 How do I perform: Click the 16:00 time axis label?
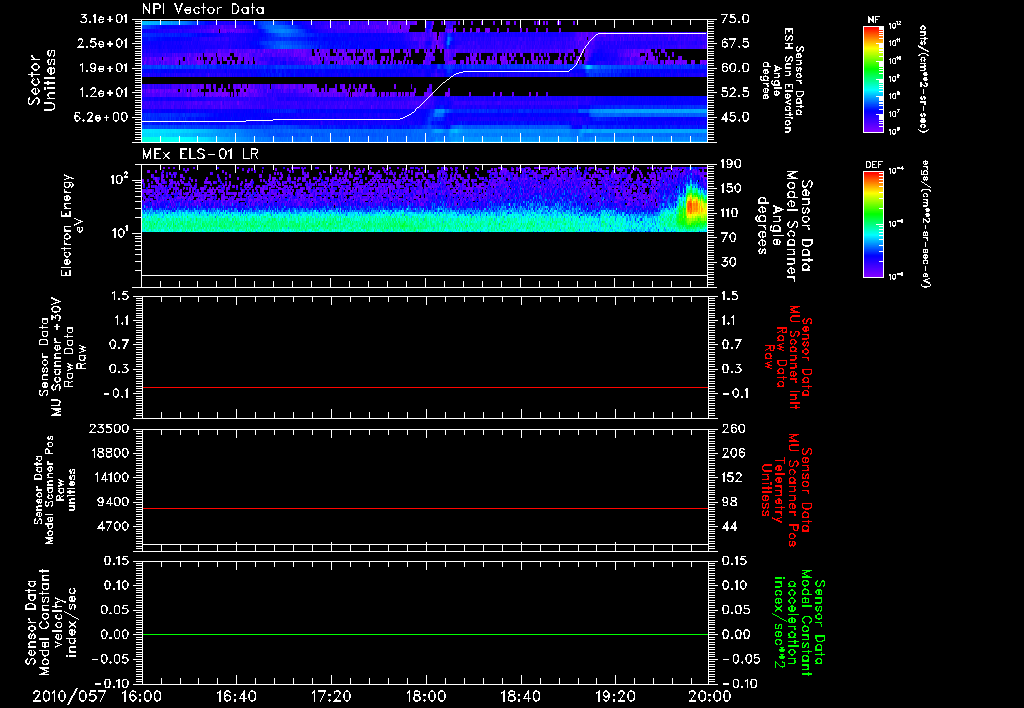point(141,696)
